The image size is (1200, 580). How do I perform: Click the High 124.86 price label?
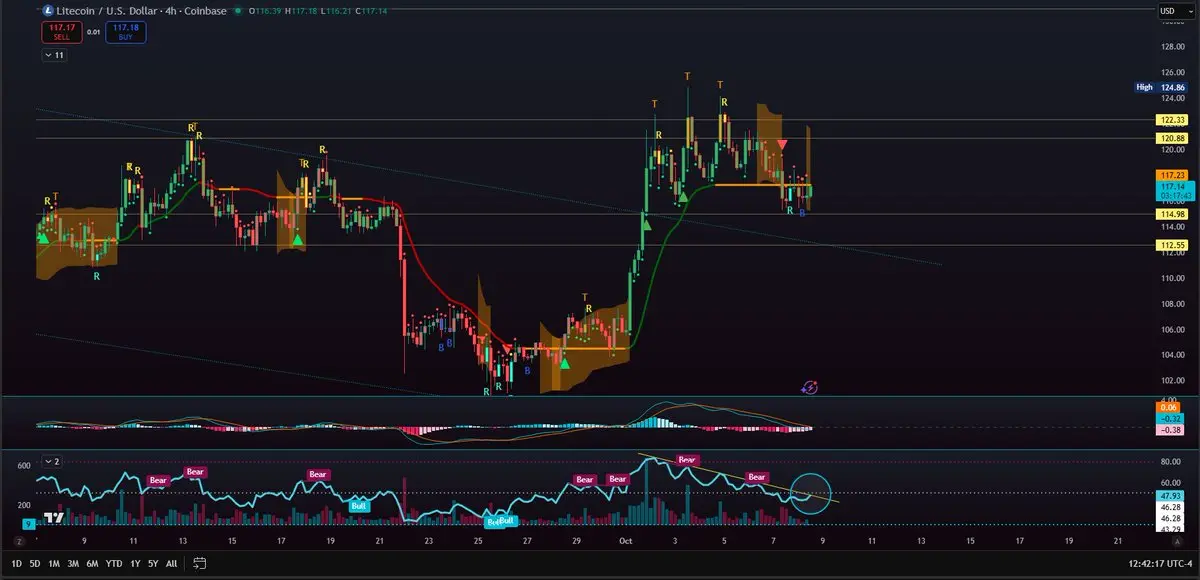pos(1160,87)
